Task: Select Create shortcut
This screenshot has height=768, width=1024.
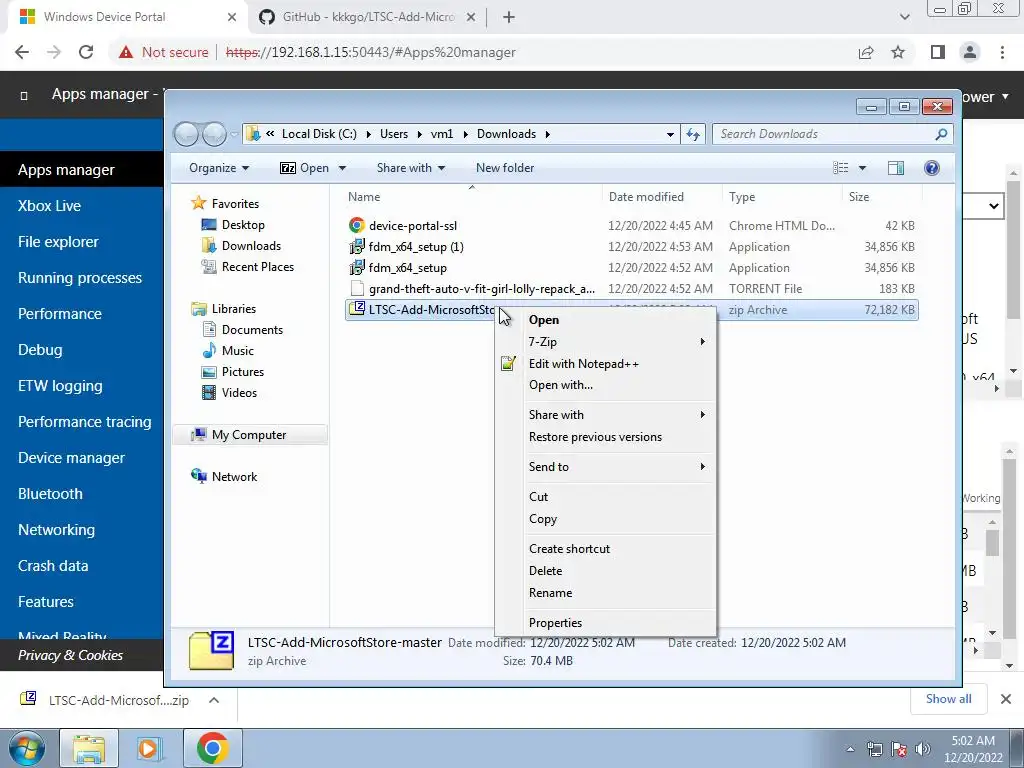Action: 569,549
